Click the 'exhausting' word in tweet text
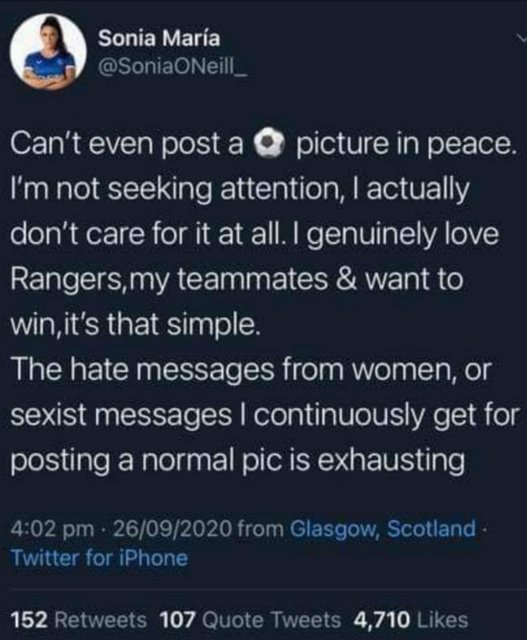 point(391,461)
